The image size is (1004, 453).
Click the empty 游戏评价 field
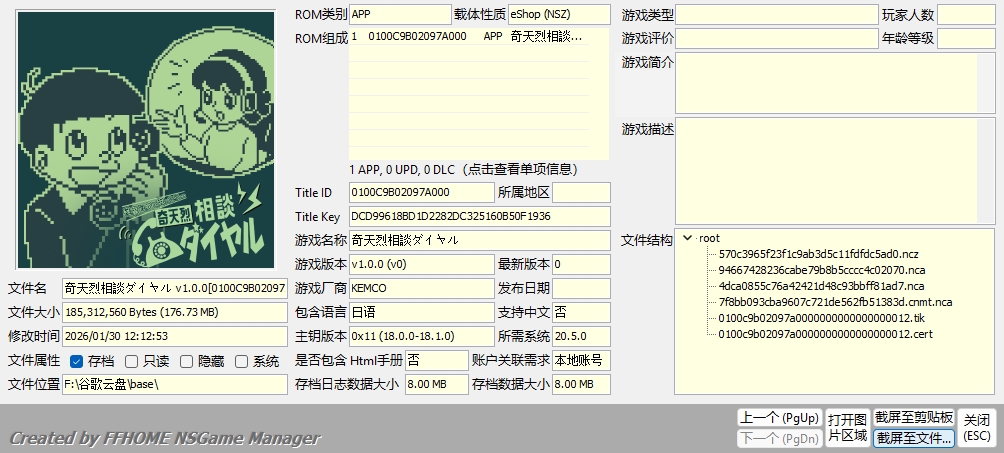(777, 38)
